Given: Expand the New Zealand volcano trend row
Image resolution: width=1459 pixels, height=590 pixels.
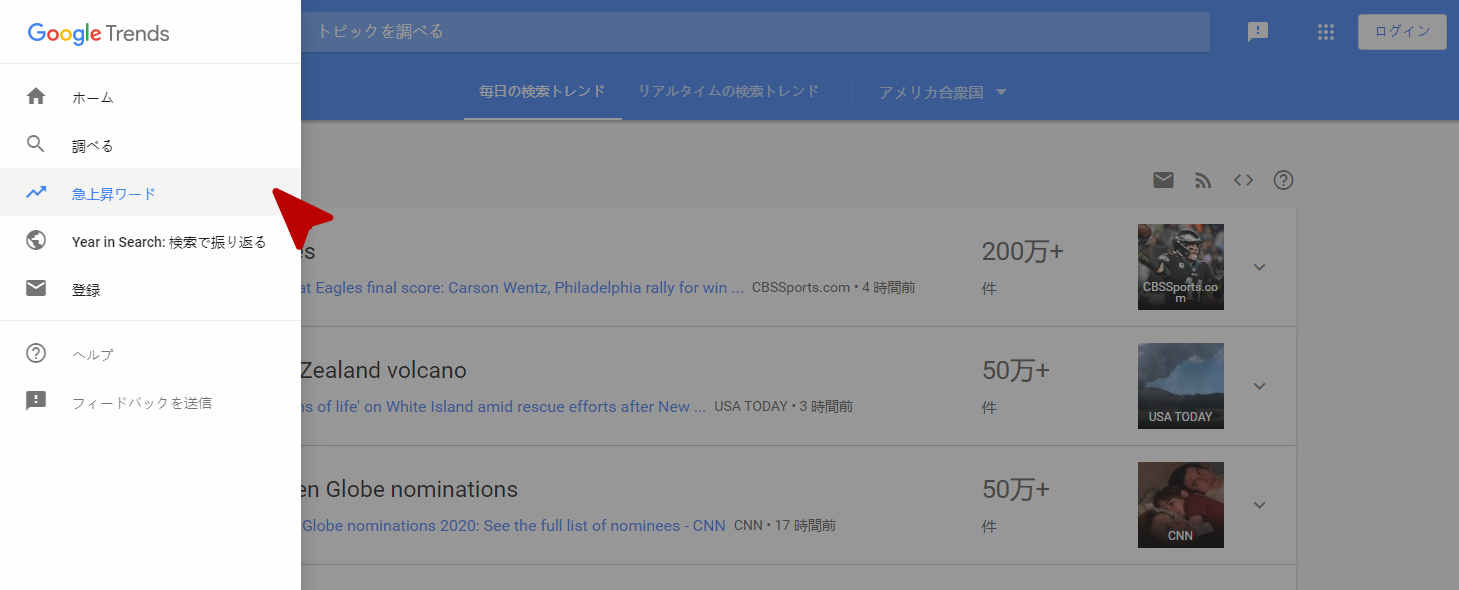Looking at the screenshot, I should [x=1260, y=386].
